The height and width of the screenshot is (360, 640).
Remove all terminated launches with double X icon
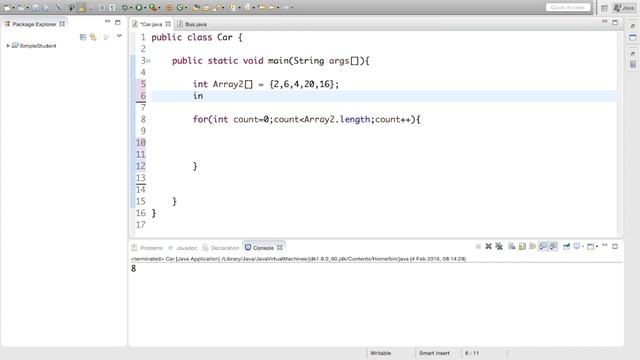(x=499, y=247)
